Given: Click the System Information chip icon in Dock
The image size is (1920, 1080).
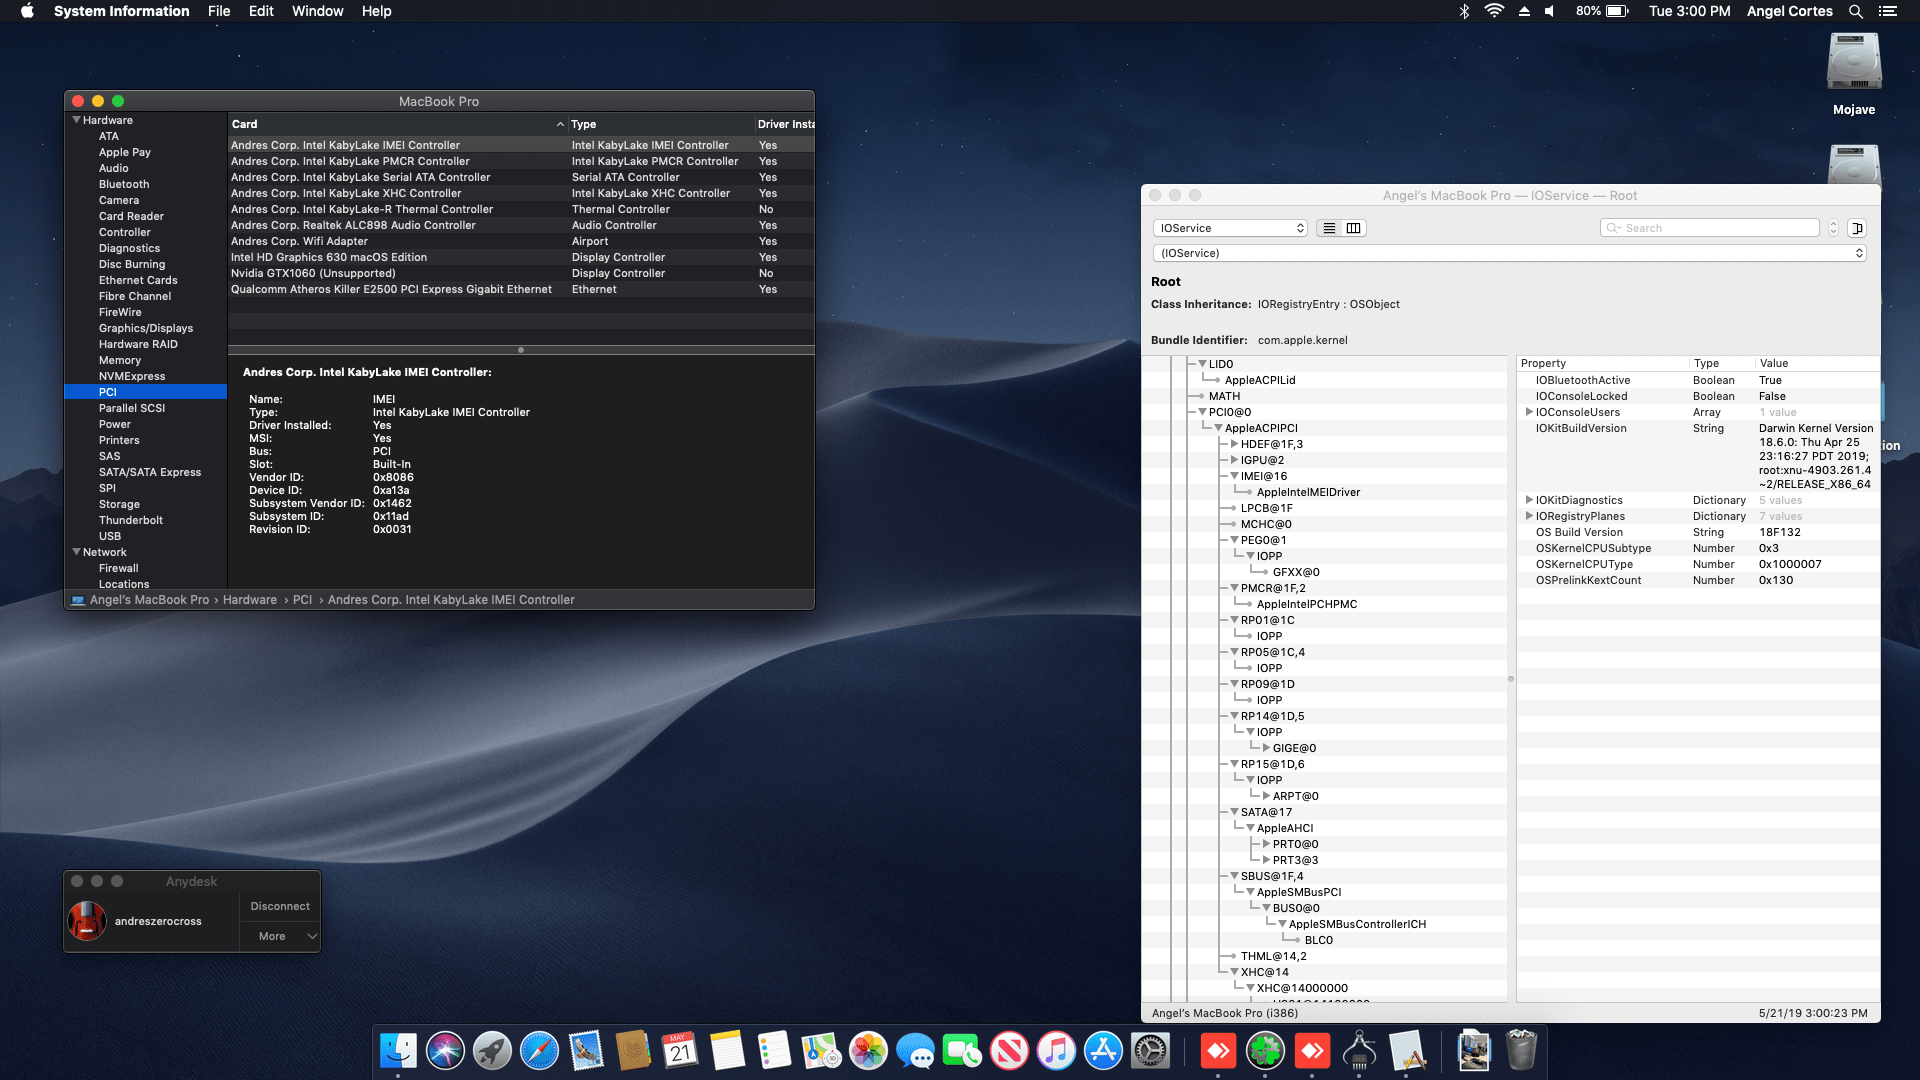Looking at the screenshot, I should click(x=1359, y=1051).
